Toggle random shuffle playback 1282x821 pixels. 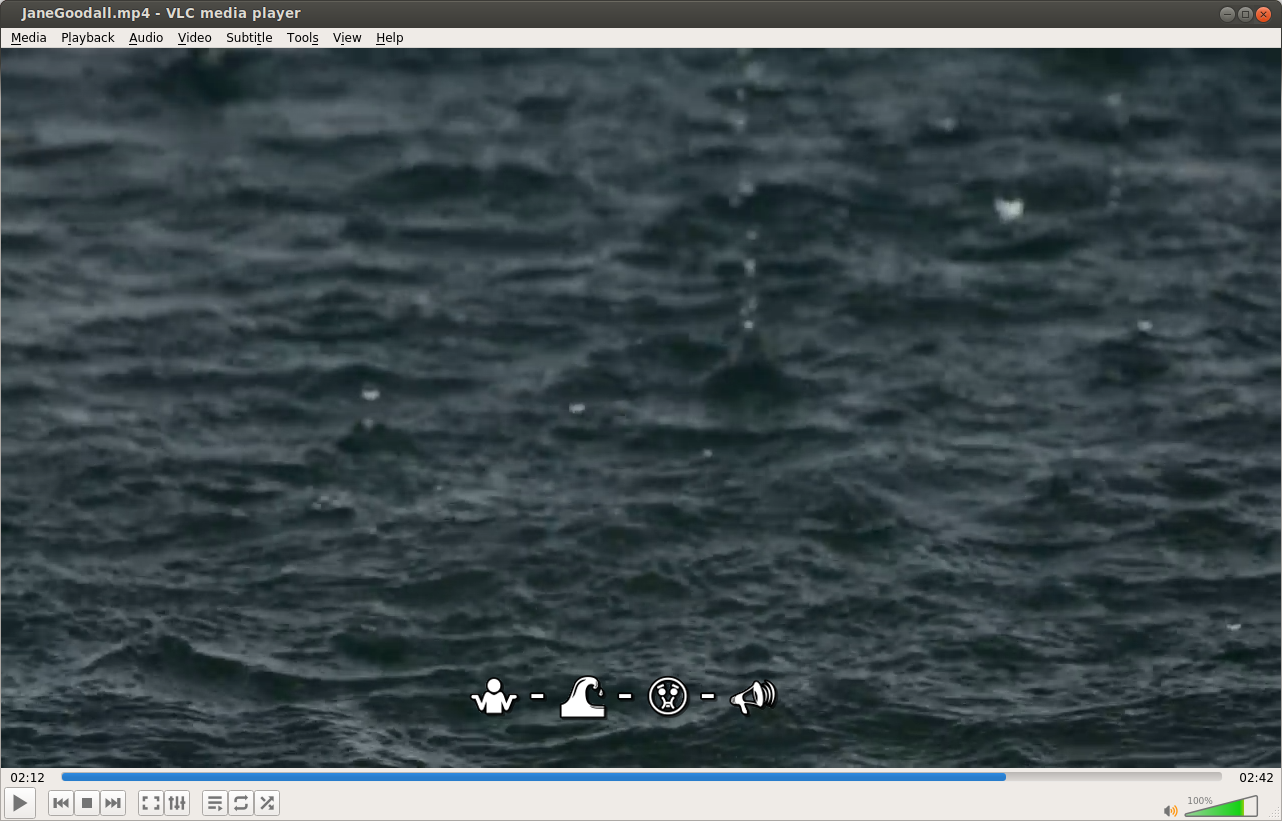[x=267, y=803]
